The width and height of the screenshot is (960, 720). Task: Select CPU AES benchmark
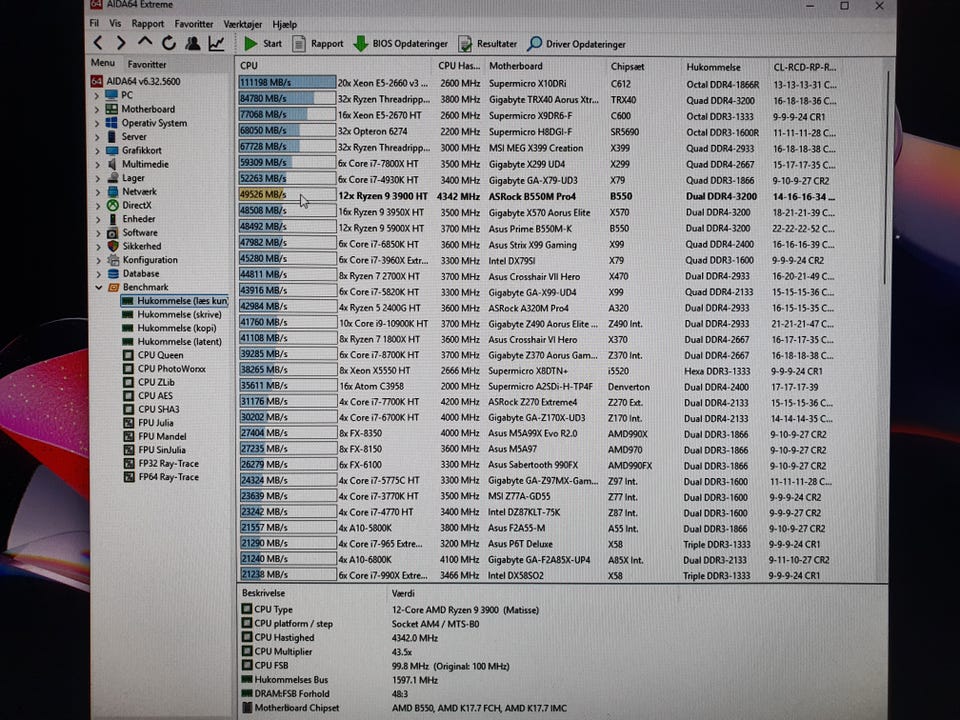click(x=148, y=396)
